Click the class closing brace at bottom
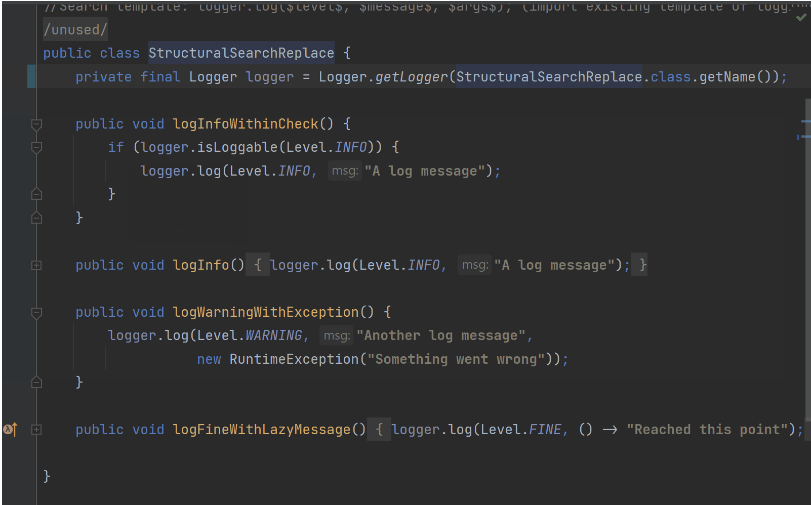 (47, 476)
